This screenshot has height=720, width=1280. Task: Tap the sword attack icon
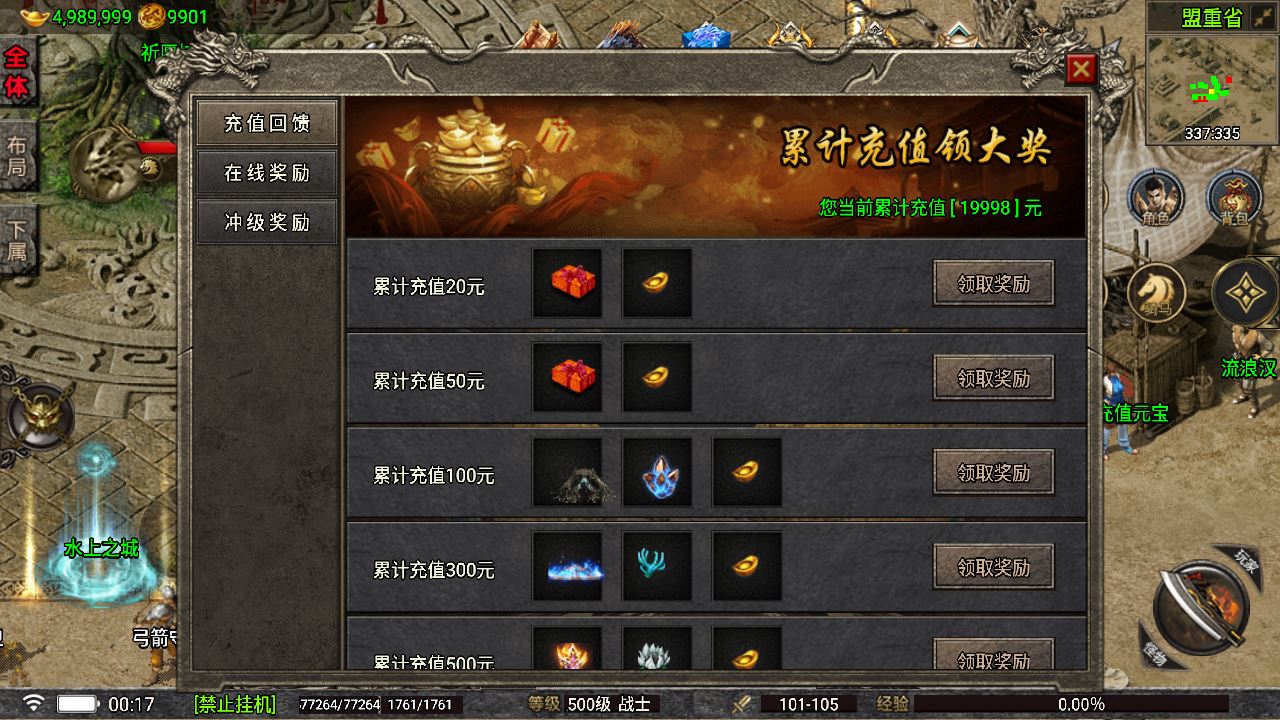point(1198,603)
